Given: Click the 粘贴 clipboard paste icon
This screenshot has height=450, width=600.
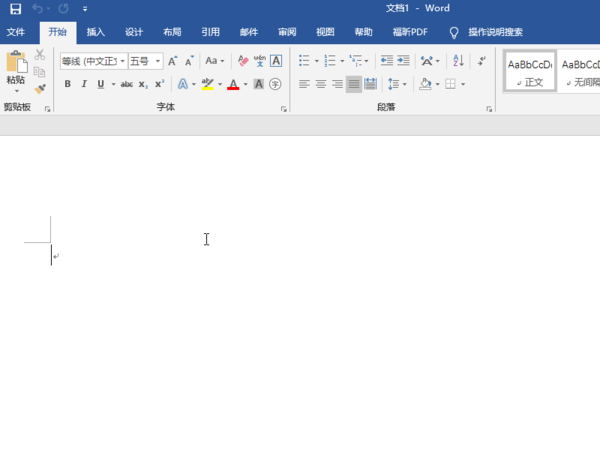Looking at the screenshot, I should (17, 62).
